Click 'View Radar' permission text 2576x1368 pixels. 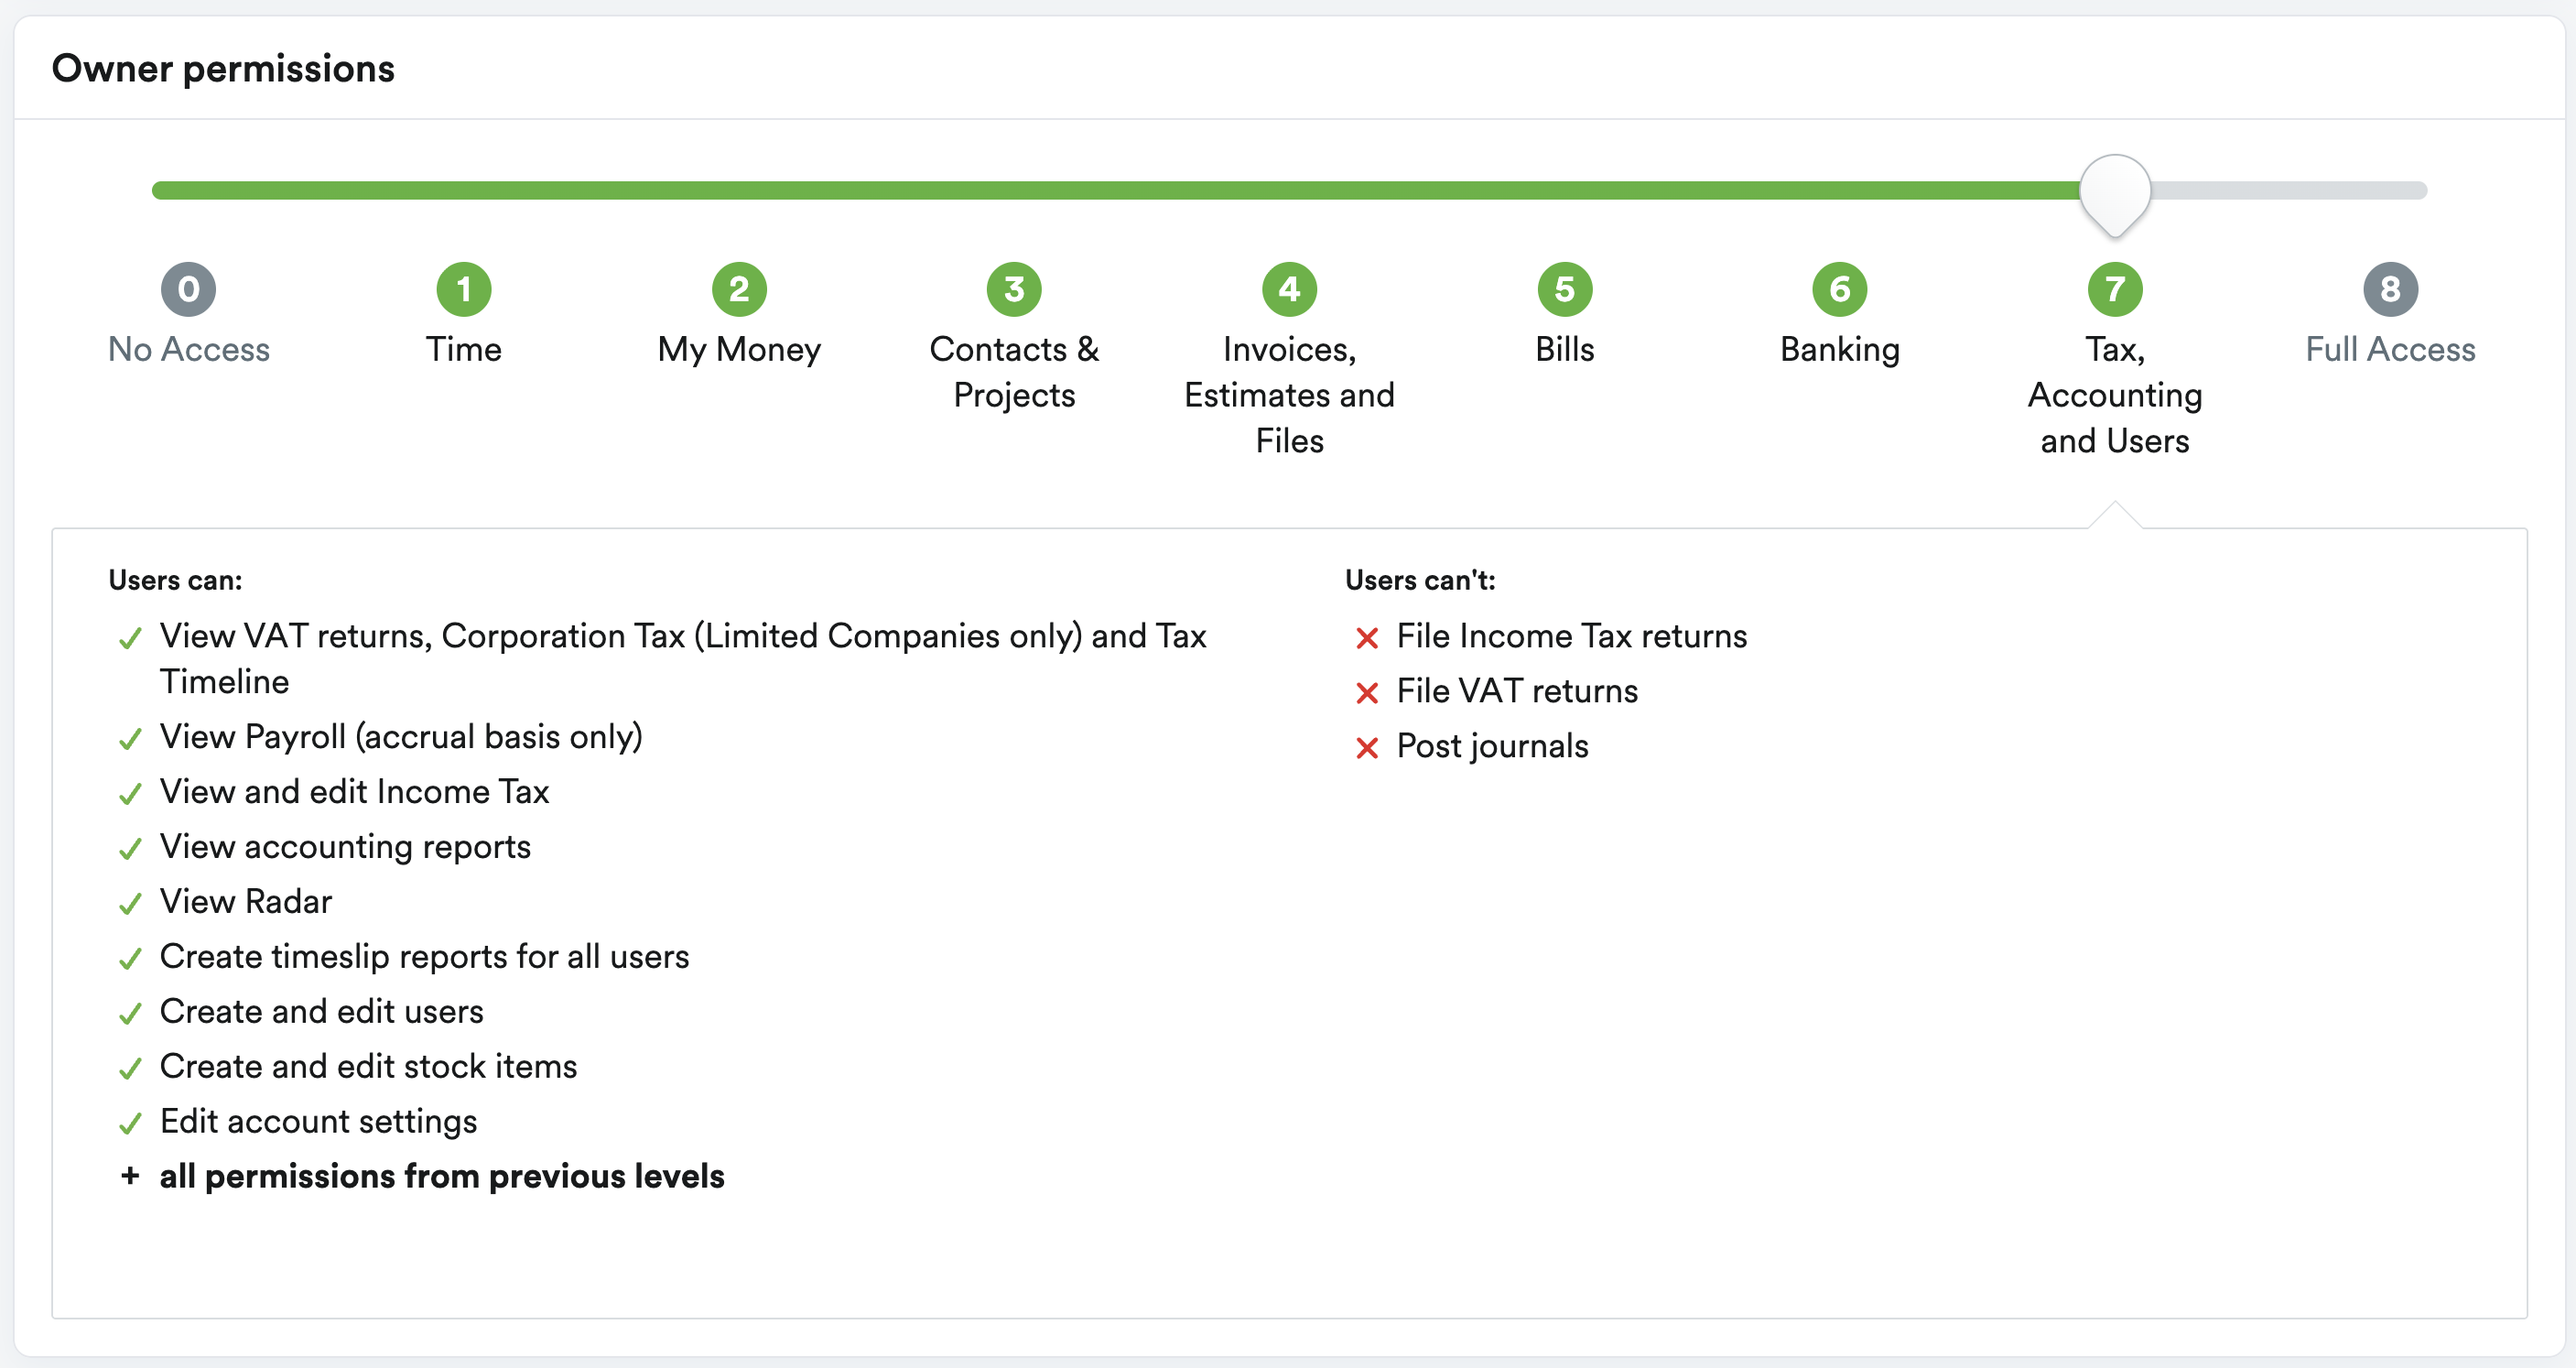245,901
